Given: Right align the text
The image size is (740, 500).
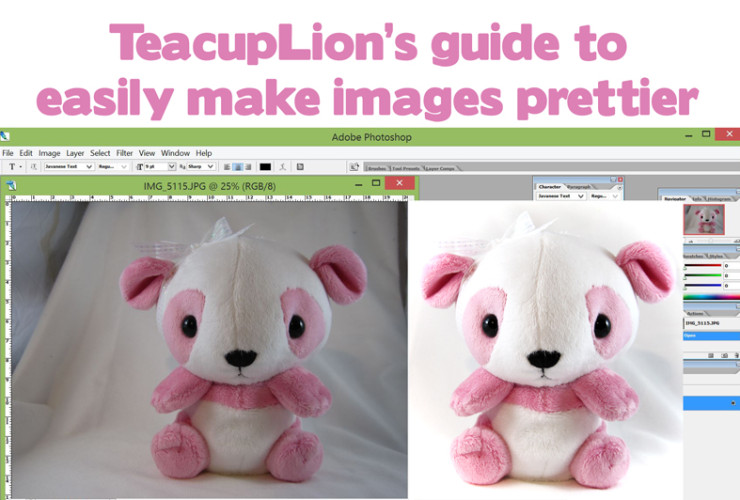Looking at the screenshot, I should (x=248, y=167).
